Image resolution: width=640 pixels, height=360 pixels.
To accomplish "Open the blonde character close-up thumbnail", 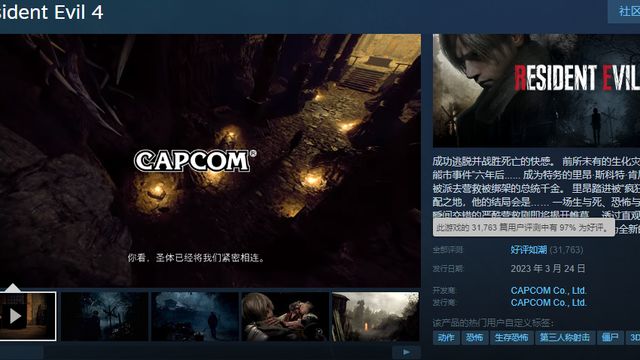I will pos(285,316).
